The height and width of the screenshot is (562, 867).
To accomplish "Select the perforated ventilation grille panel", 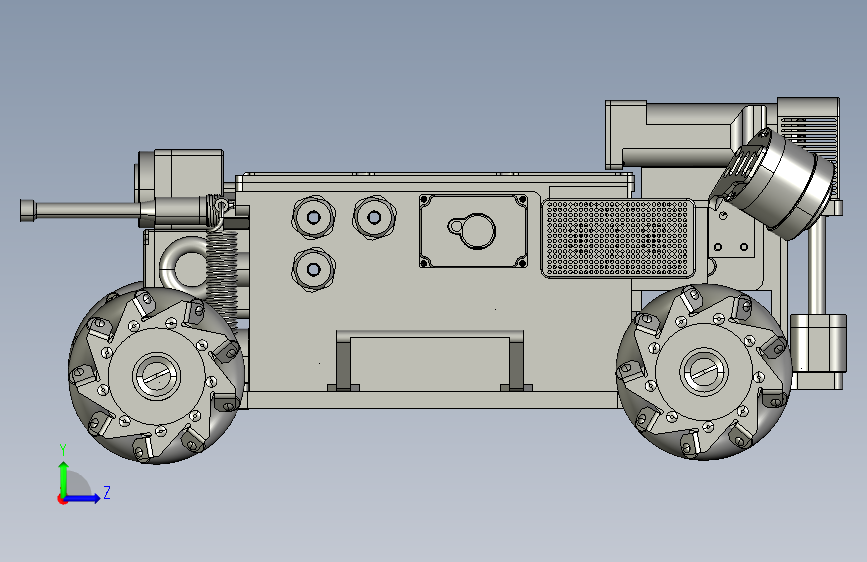I will [618, 238].
